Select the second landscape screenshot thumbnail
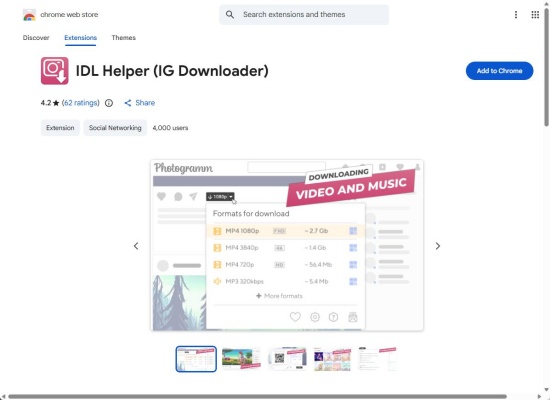This screenshot has width=550, height=400. click(x=242, y=359)
